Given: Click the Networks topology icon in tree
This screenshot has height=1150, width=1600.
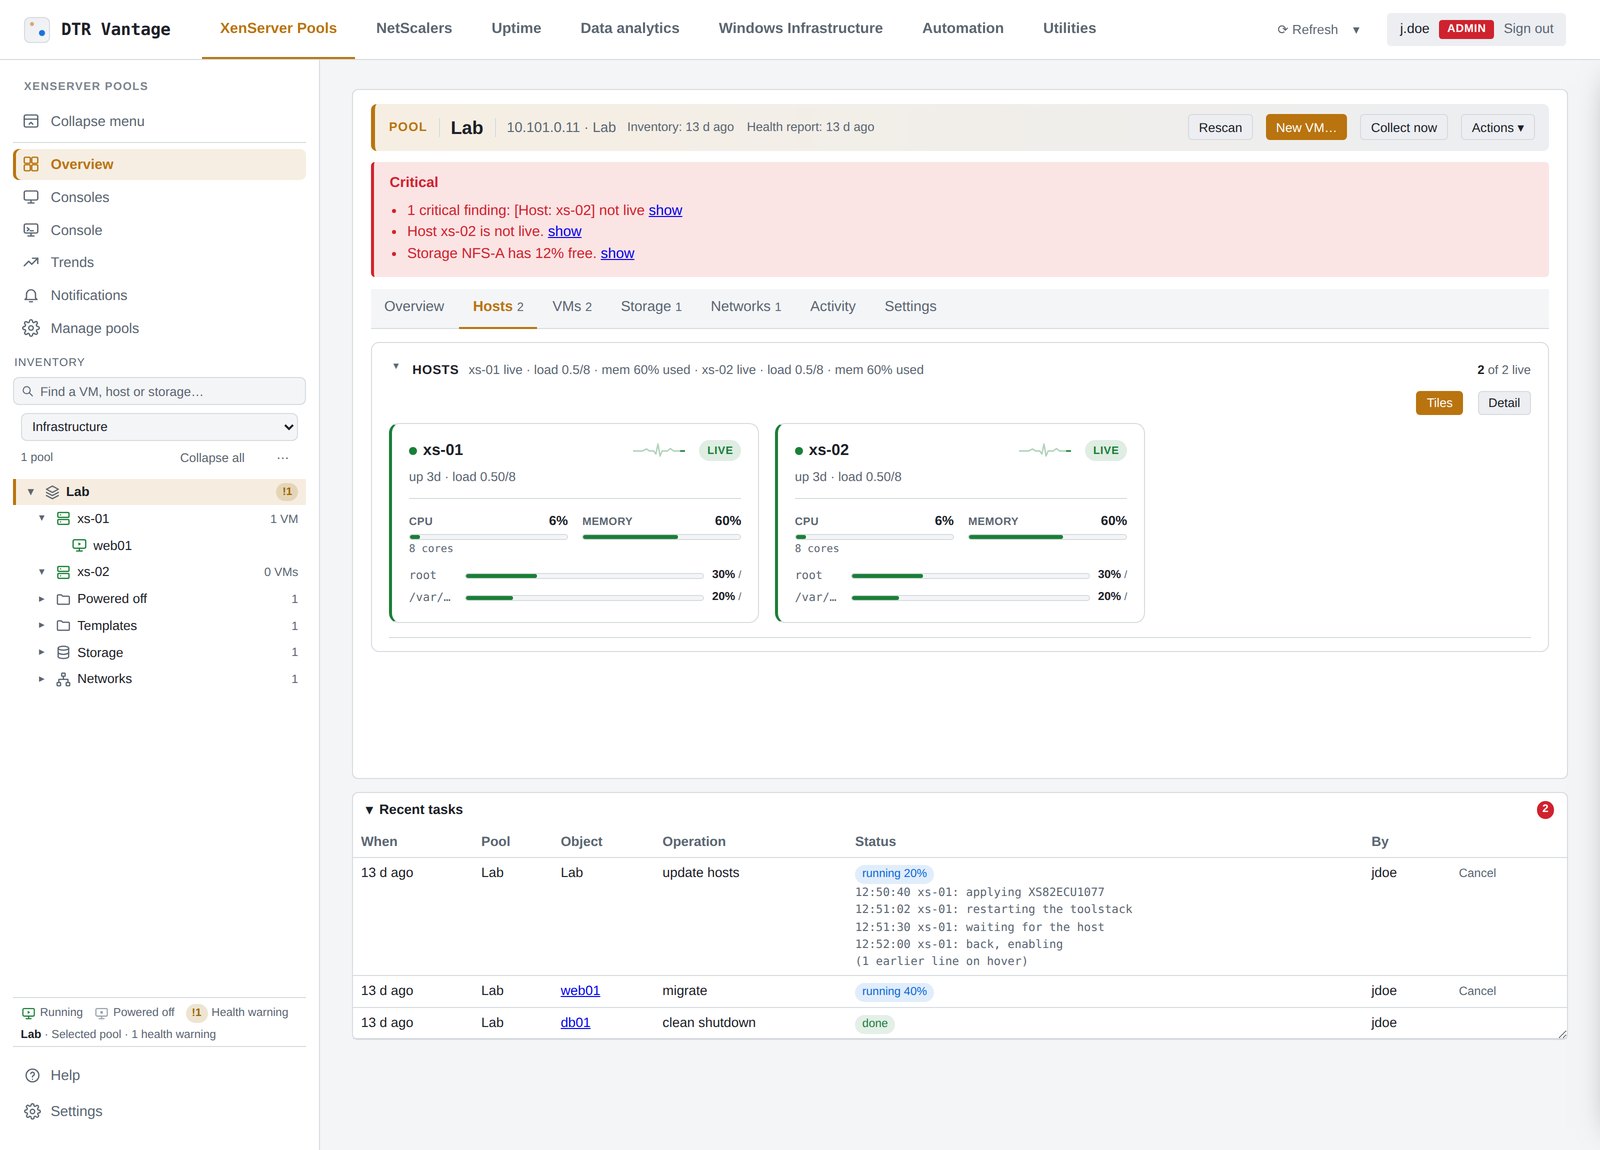Looking at the screenshot, I should pos(63,679).
